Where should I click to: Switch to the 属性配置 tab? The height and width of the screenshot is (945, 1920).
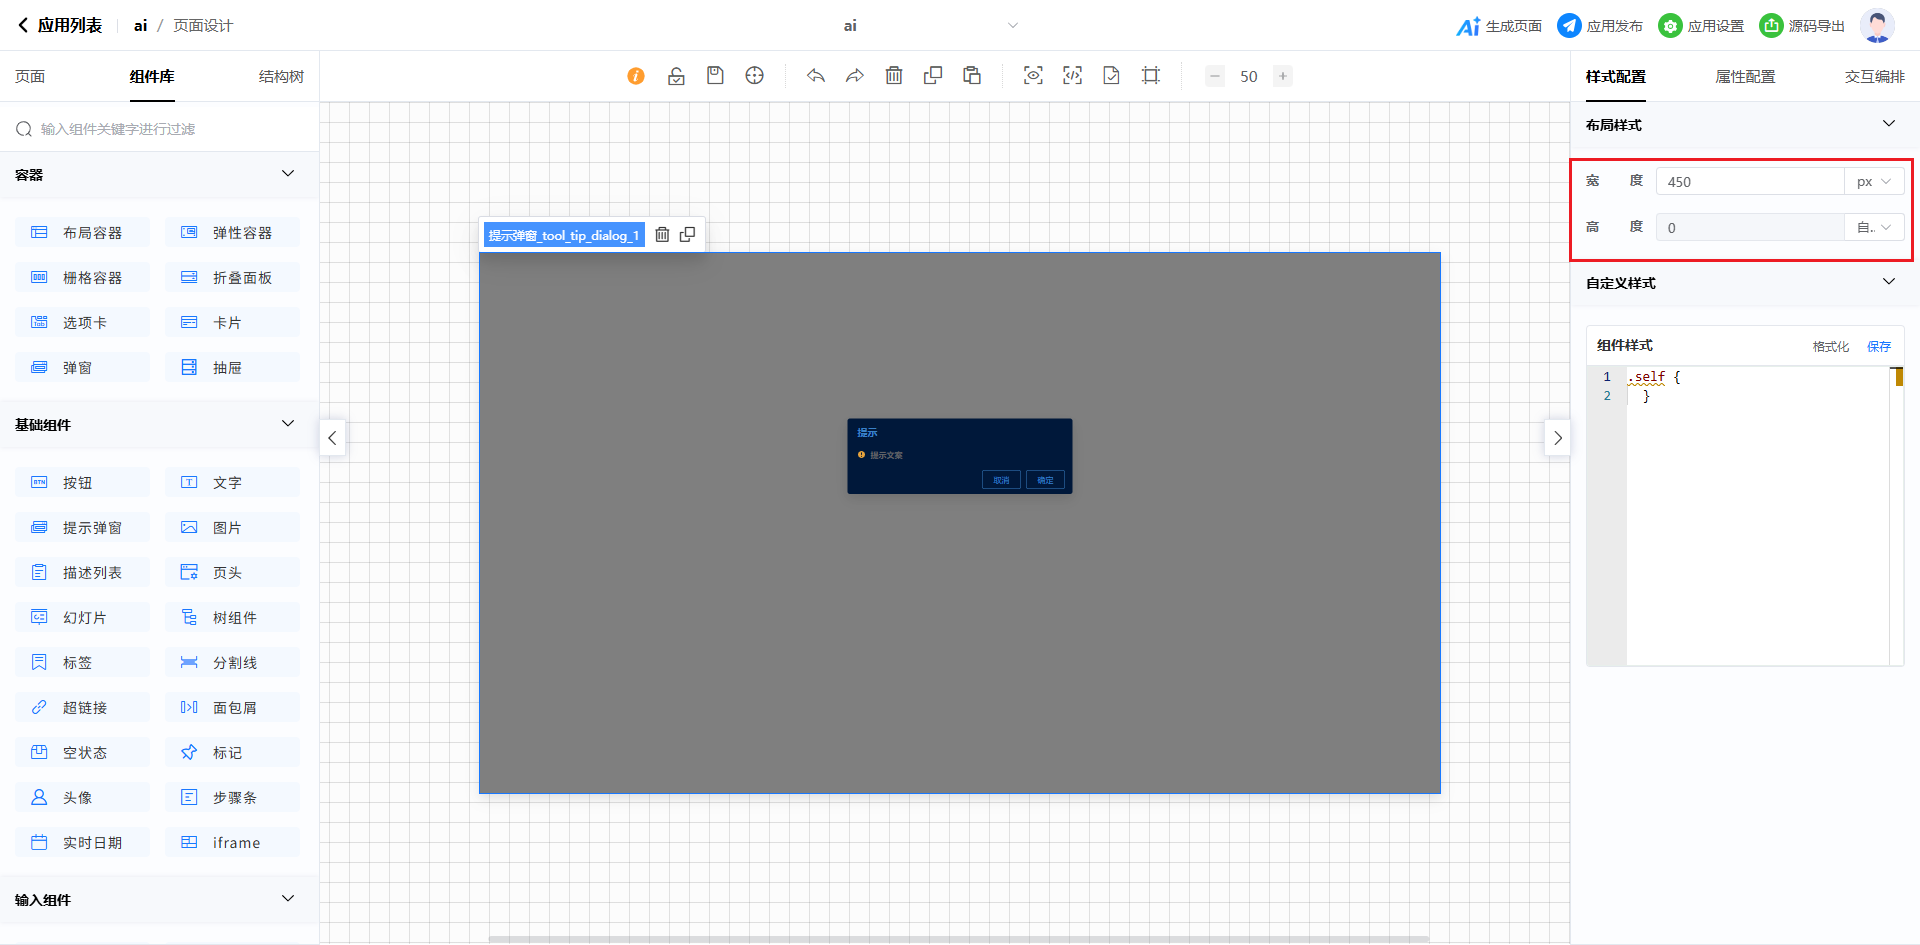point(1745,77)
